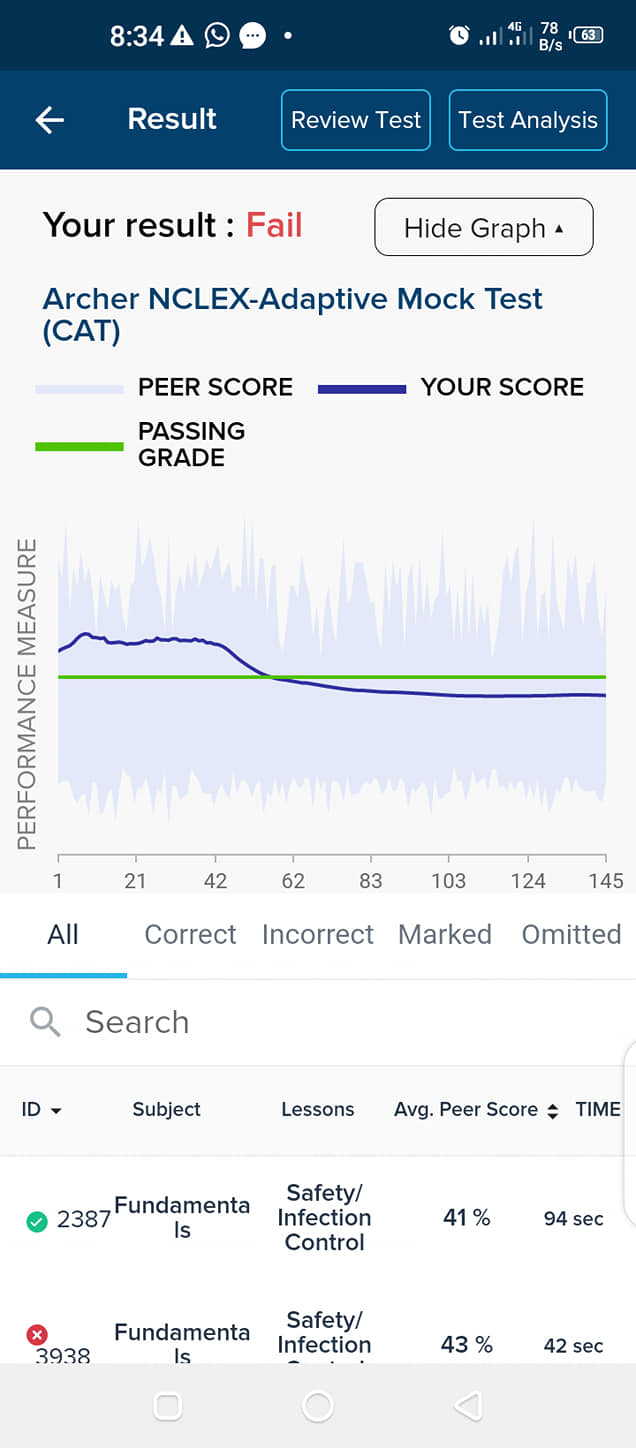The height and width of the screenshot is (1448, 636).
Task: Tap the Android back triangle button
Action: (x=467, y=1406)
